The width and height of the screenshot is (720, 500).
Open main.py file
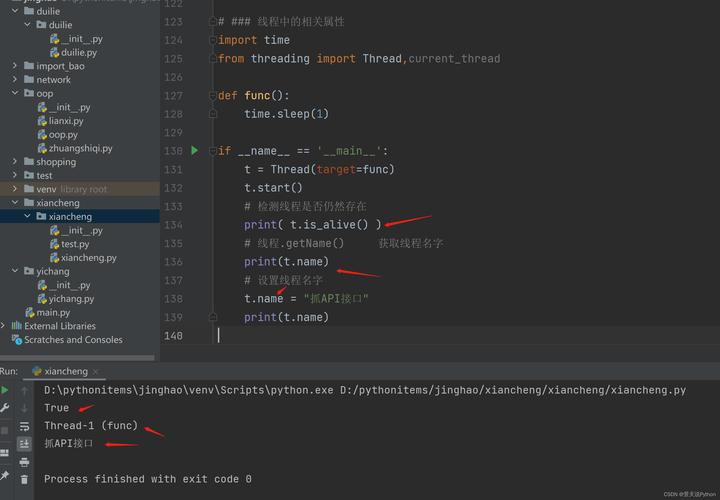coord(53,312)
